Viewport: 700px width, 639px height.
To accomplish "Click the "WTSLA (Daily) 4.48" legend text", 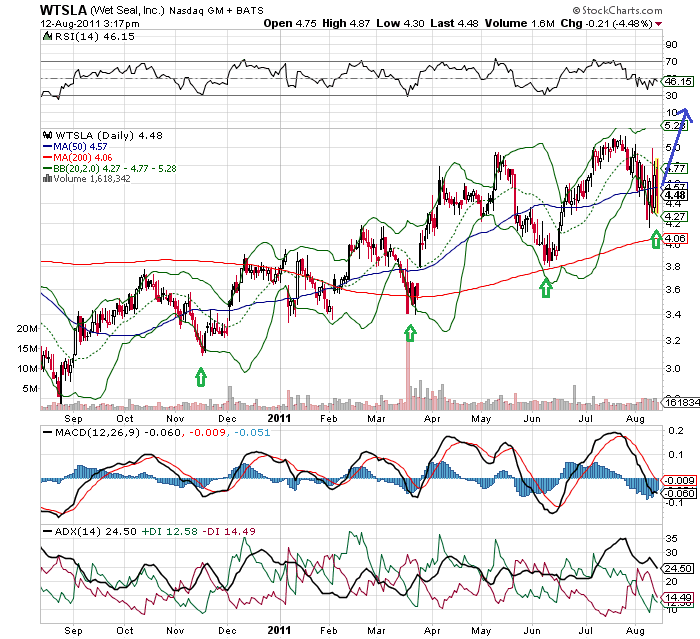I will tap(109, 135).
